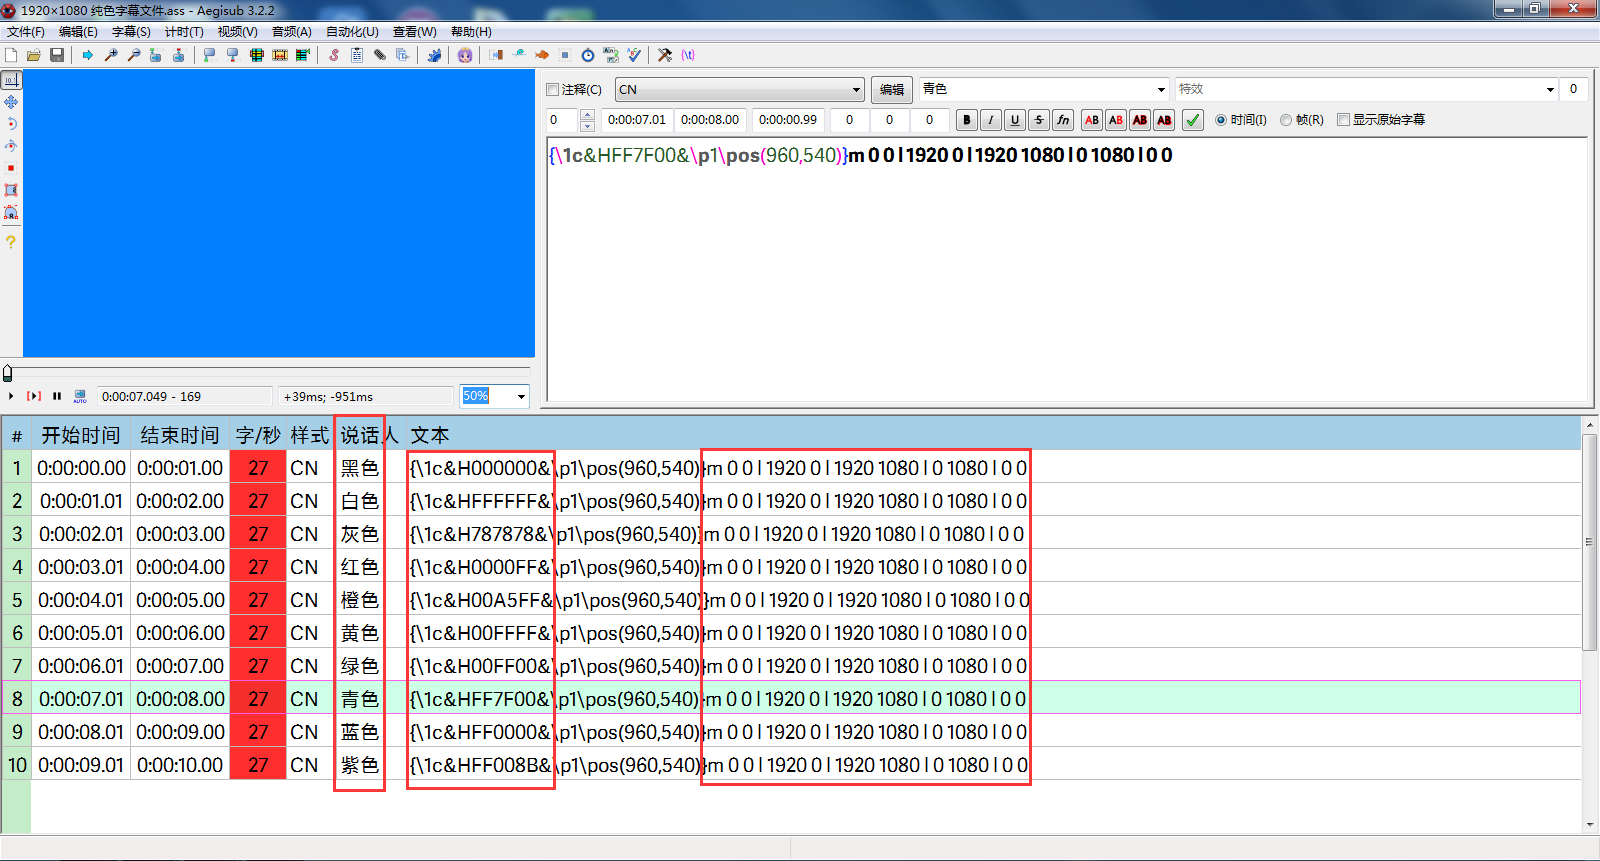Enable the 显示原始字幕 checkbox
Image resolution: width=1600 pixels, height=861 pixels.
click(1381, 120)
